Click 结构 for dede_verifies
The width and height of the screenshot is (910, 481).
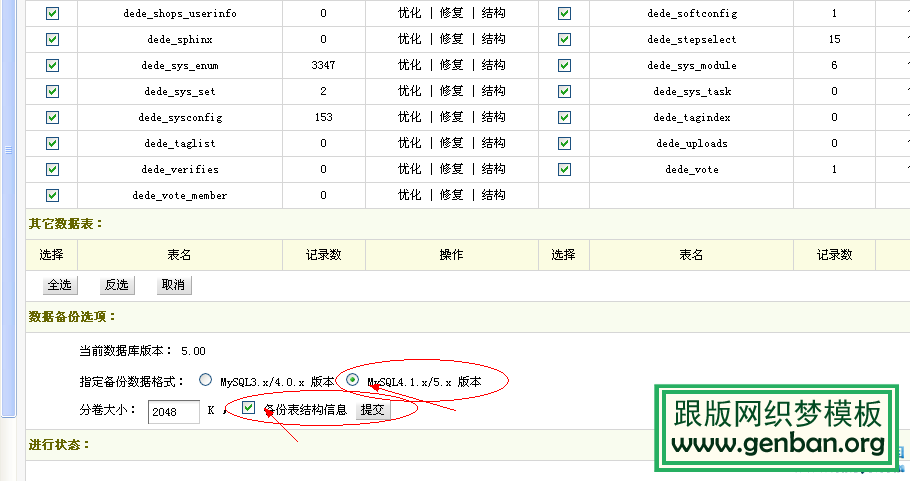coord(493,169)
